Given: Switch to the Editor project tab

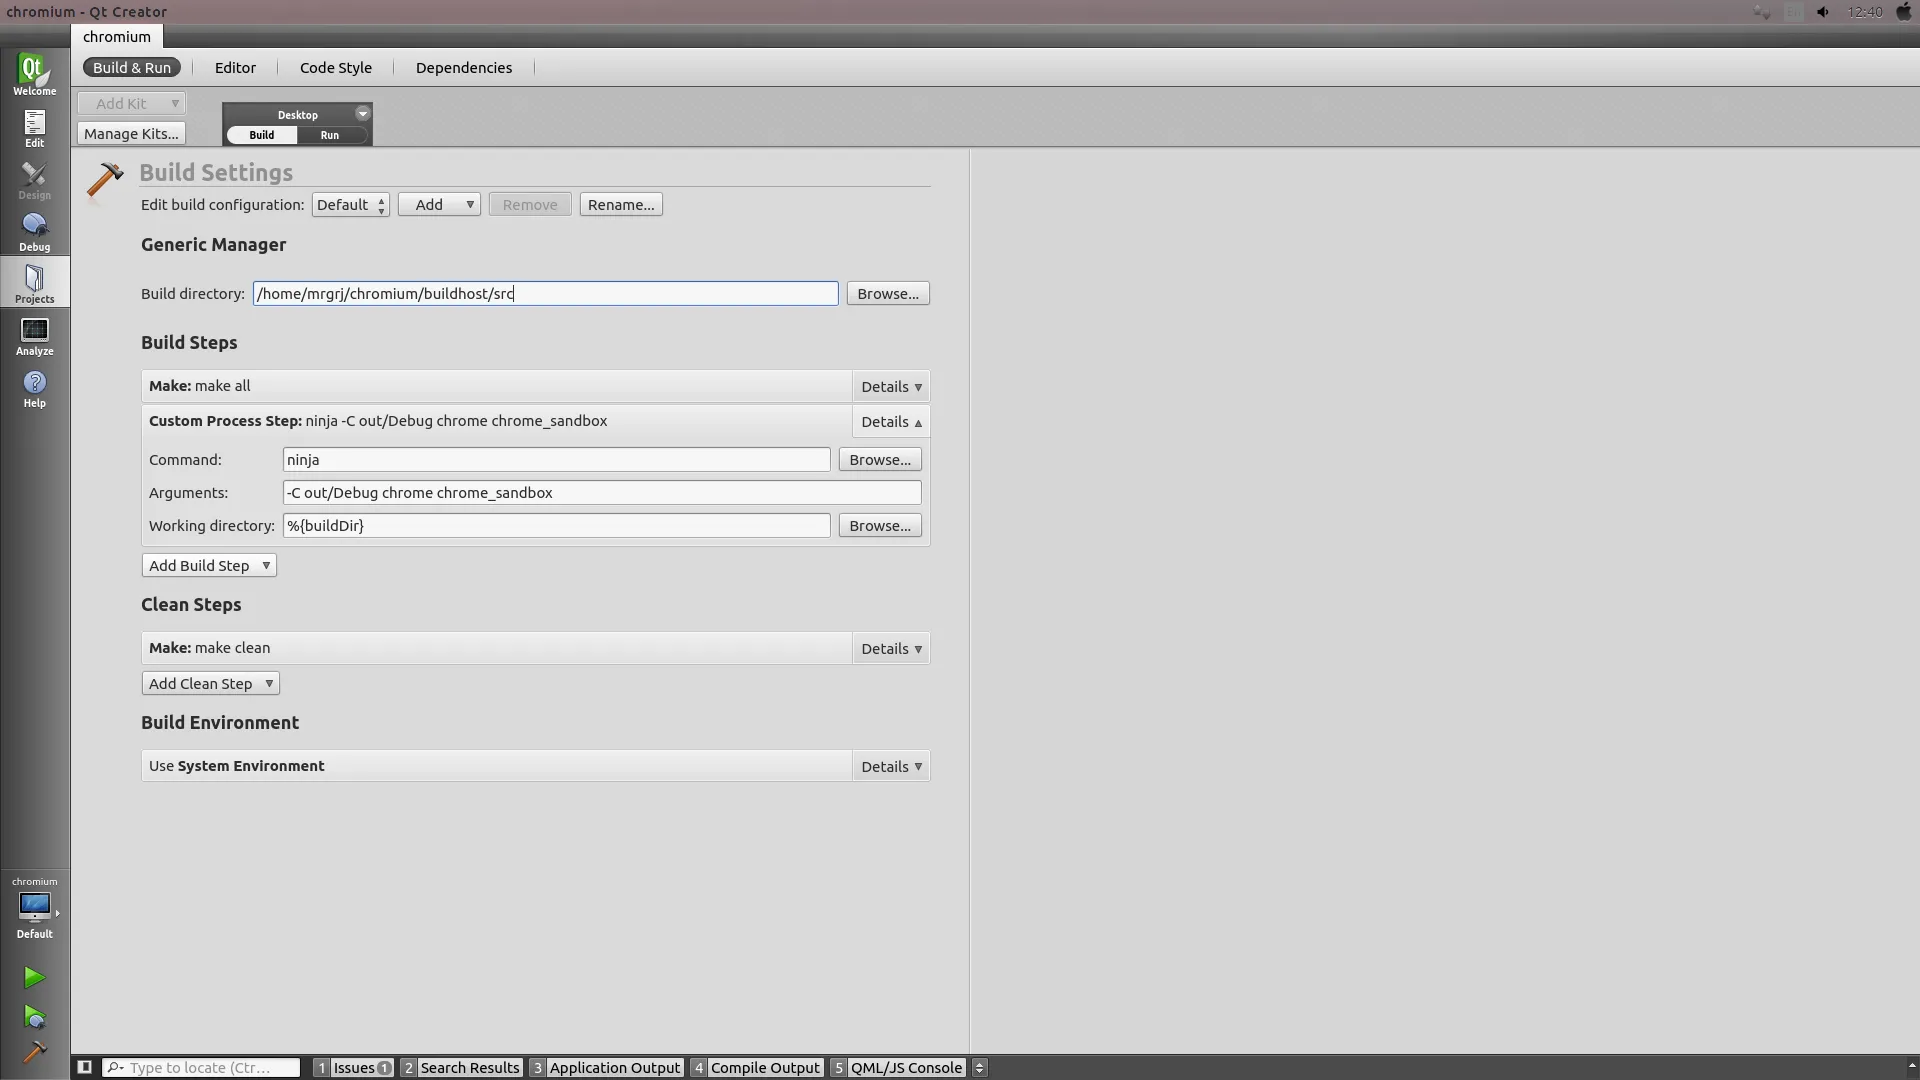Looking at the screenshot, I should coord(235,67).
